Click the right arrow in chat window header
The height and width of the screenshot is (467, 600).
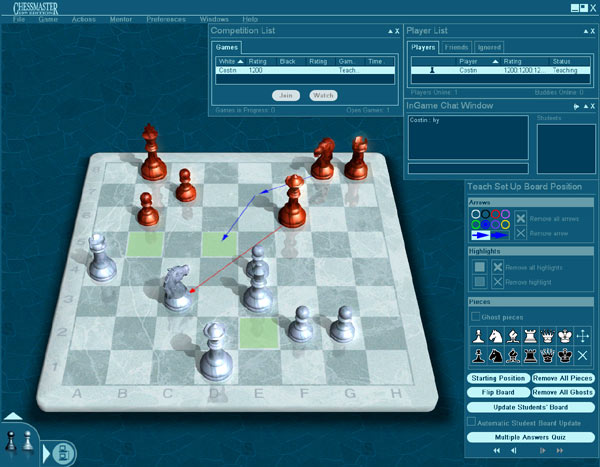[x=577, y=107]
